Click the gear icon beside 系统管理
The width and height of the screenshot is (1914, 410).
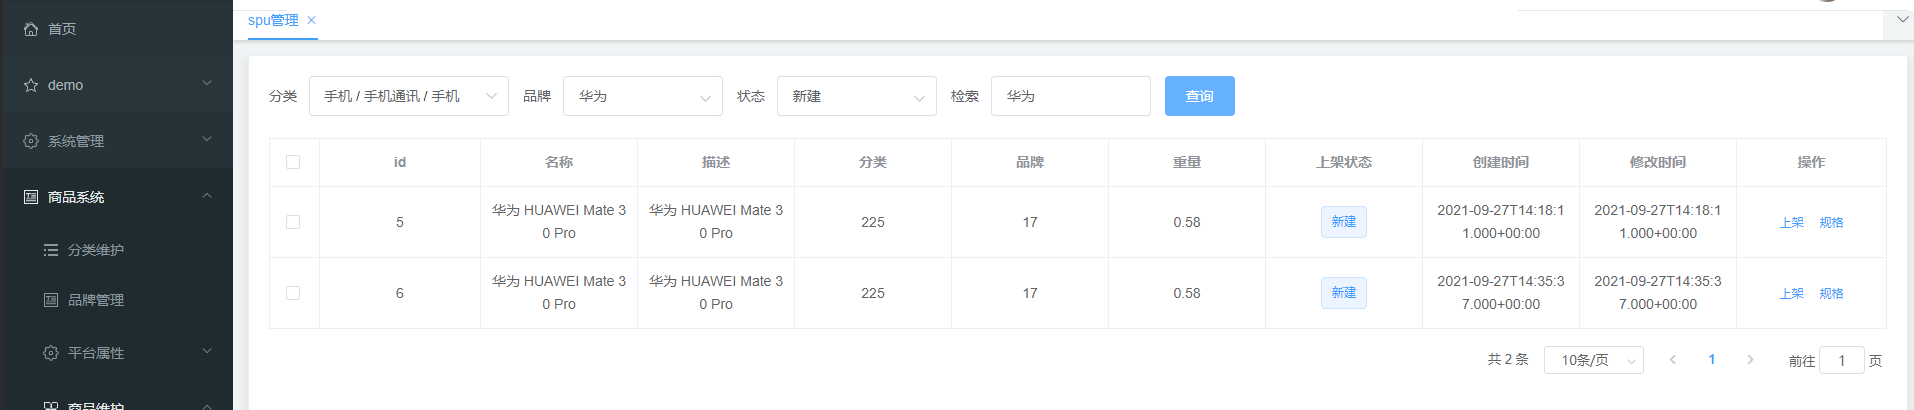click(31, 141)
